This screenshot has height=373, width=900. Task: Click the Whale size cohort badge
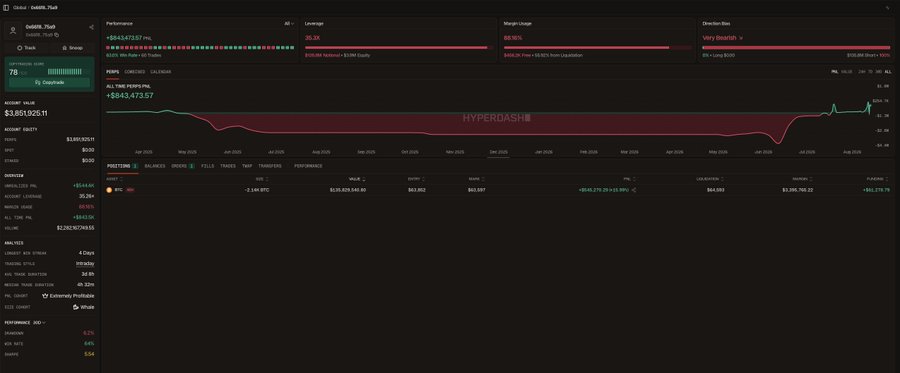pyautogui.click(x=83, y=307)
